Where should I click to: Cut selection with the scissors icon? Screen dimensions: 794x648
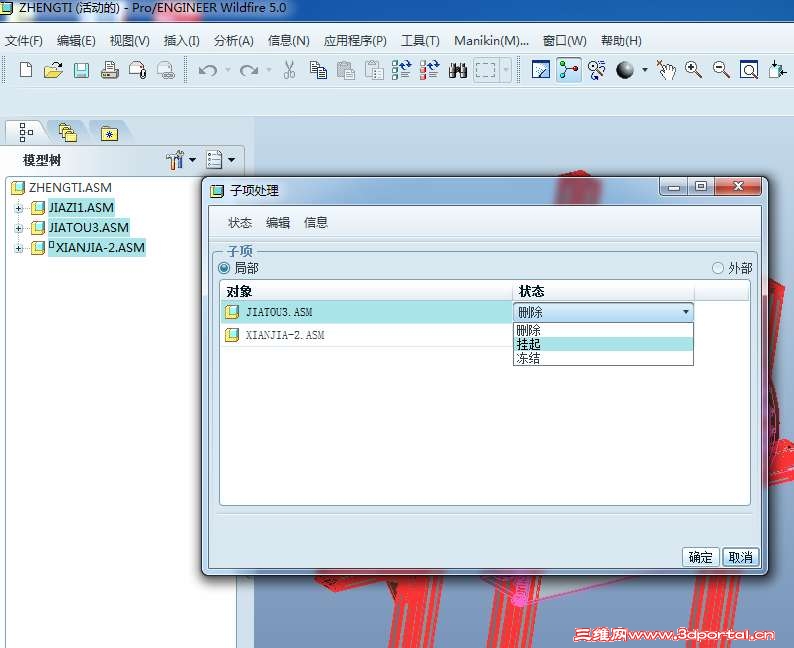pos(289,70)
